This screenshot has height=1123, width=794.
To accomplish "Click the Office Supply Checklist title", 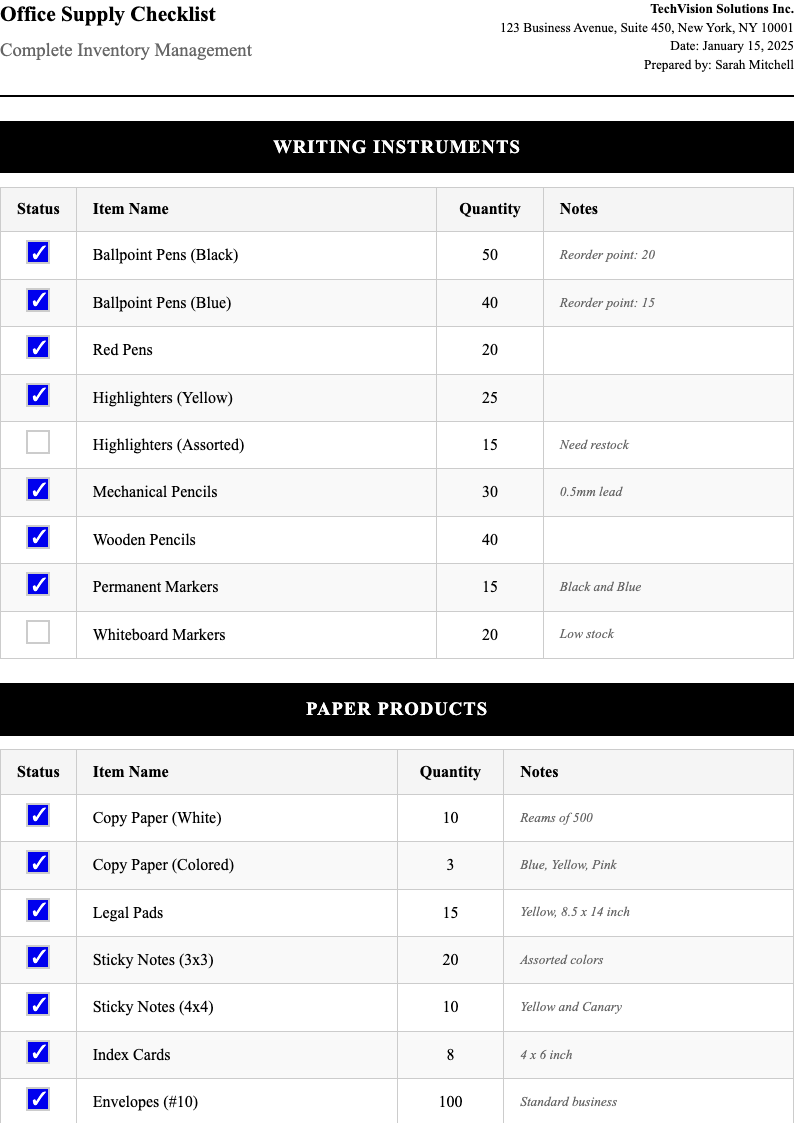I will click(x=108, y=15).
